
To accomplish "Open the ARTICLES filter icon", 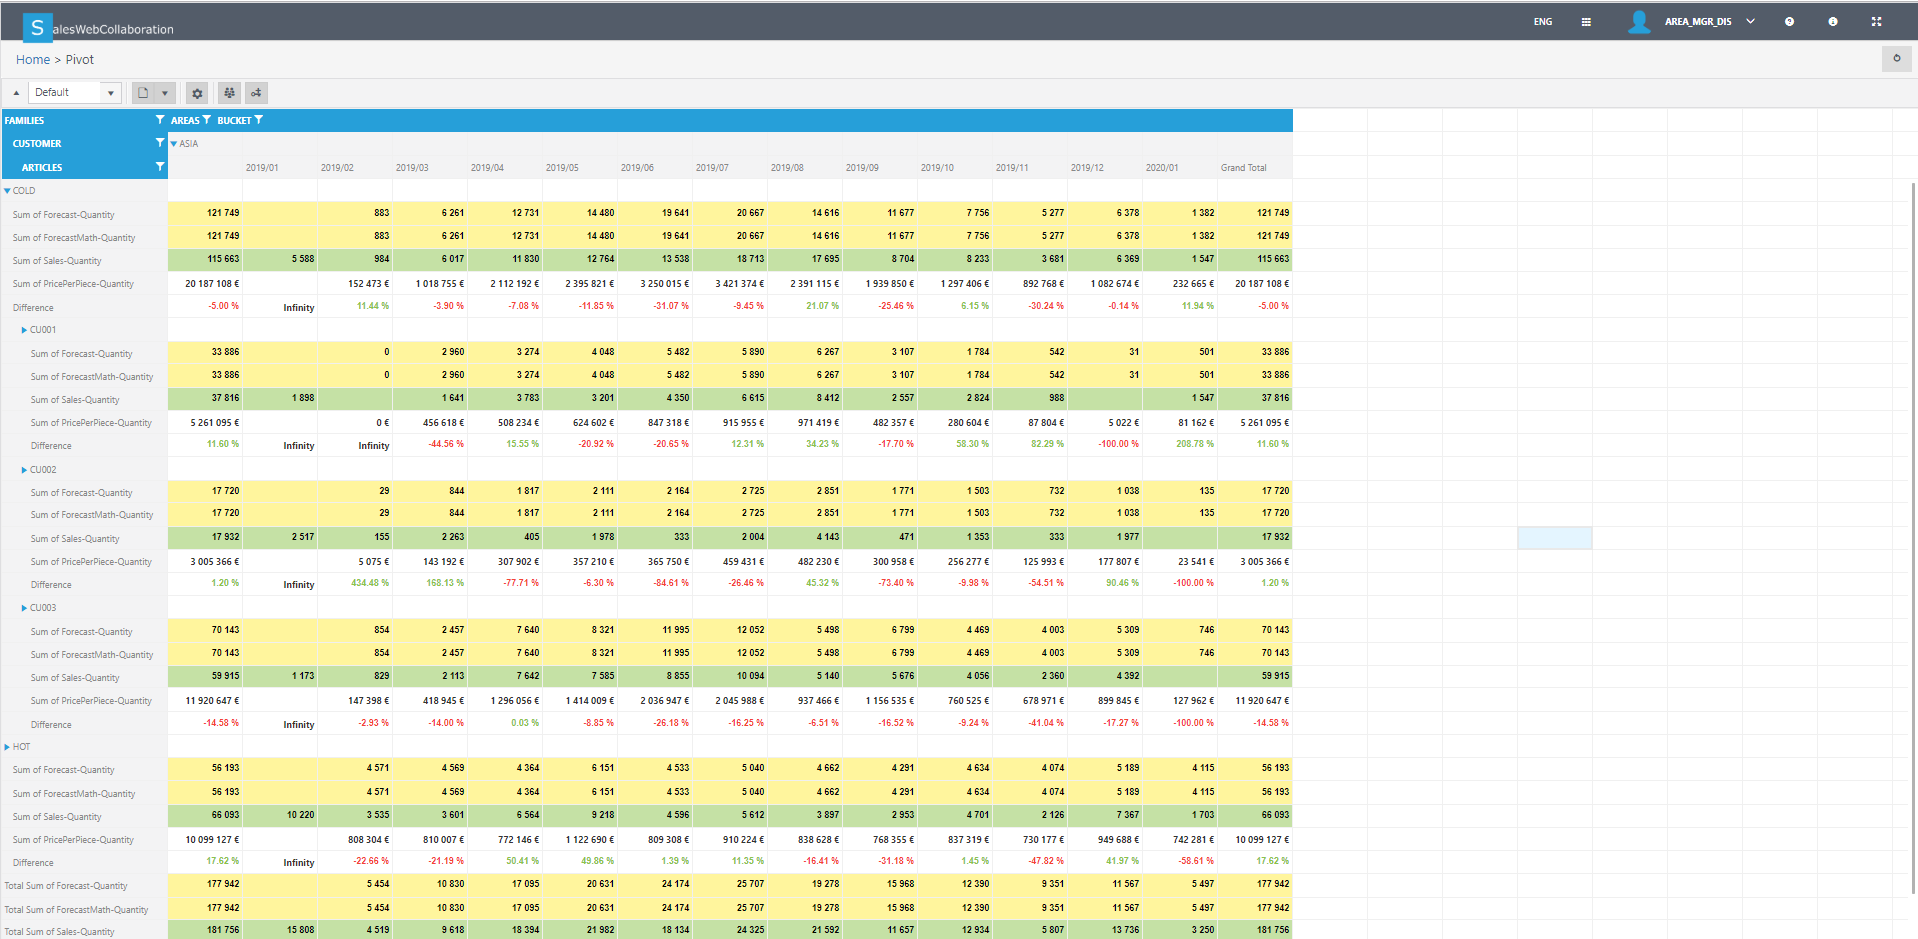I will 160,166.
